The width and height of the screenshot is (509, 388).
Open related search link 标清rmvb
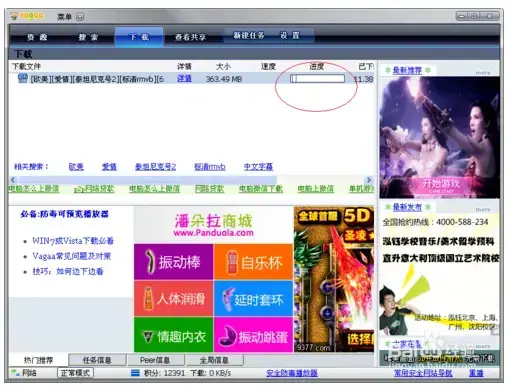click(x=210, y=166)
